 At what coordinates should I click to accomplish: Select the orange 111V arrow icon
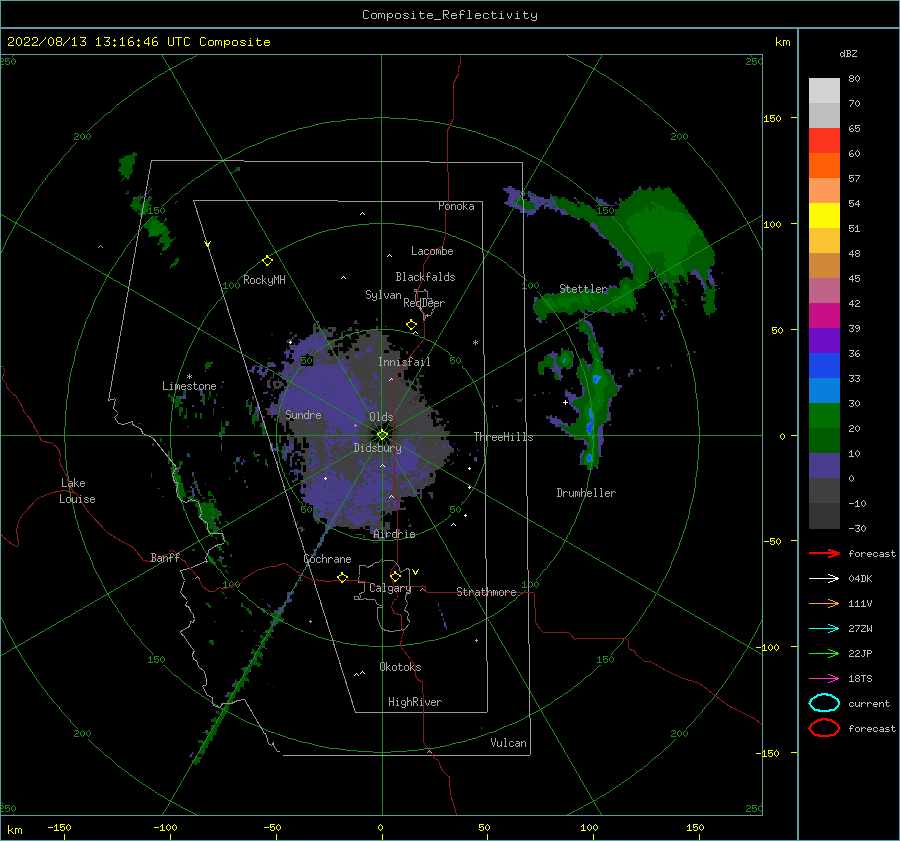coord(824,603)
